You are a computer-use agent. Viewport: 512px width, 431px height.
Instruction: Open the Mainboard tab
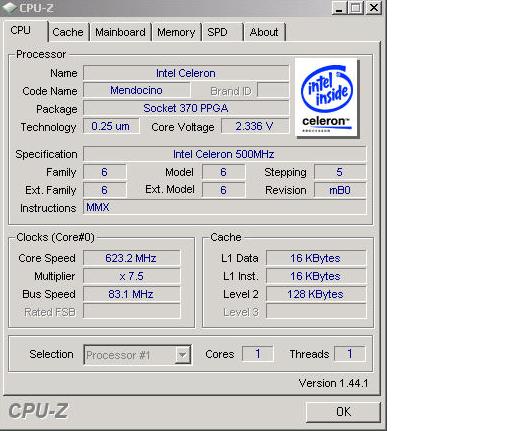click(120, 32)
